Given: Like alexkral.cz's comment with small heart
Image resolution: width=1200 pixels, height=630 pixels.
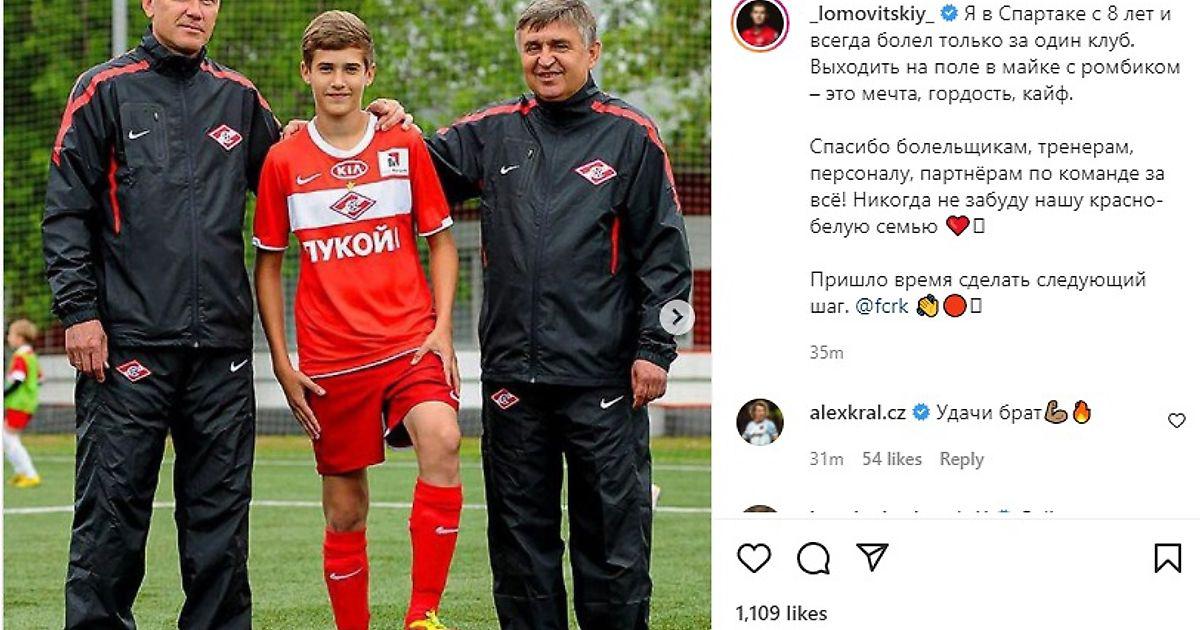Looking at the screenshot, I should 1177,421.
